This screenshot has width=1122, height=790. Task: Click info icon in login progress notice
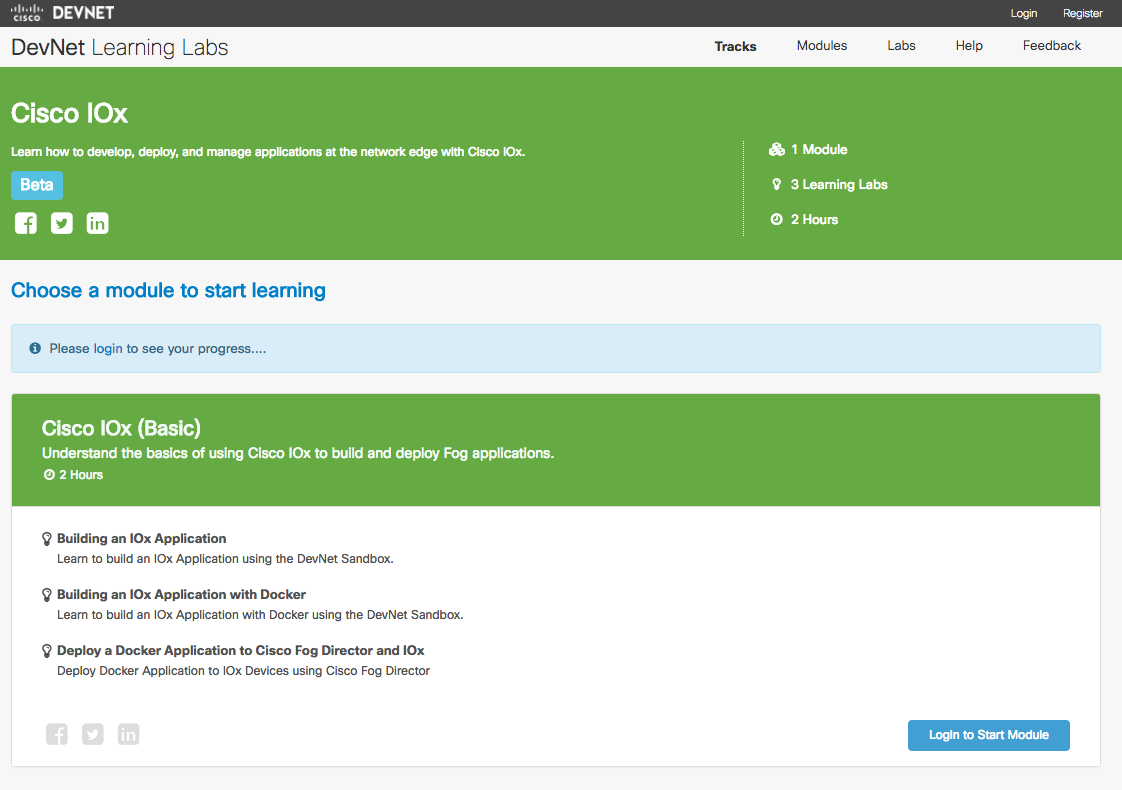click(x=35, y=348)
